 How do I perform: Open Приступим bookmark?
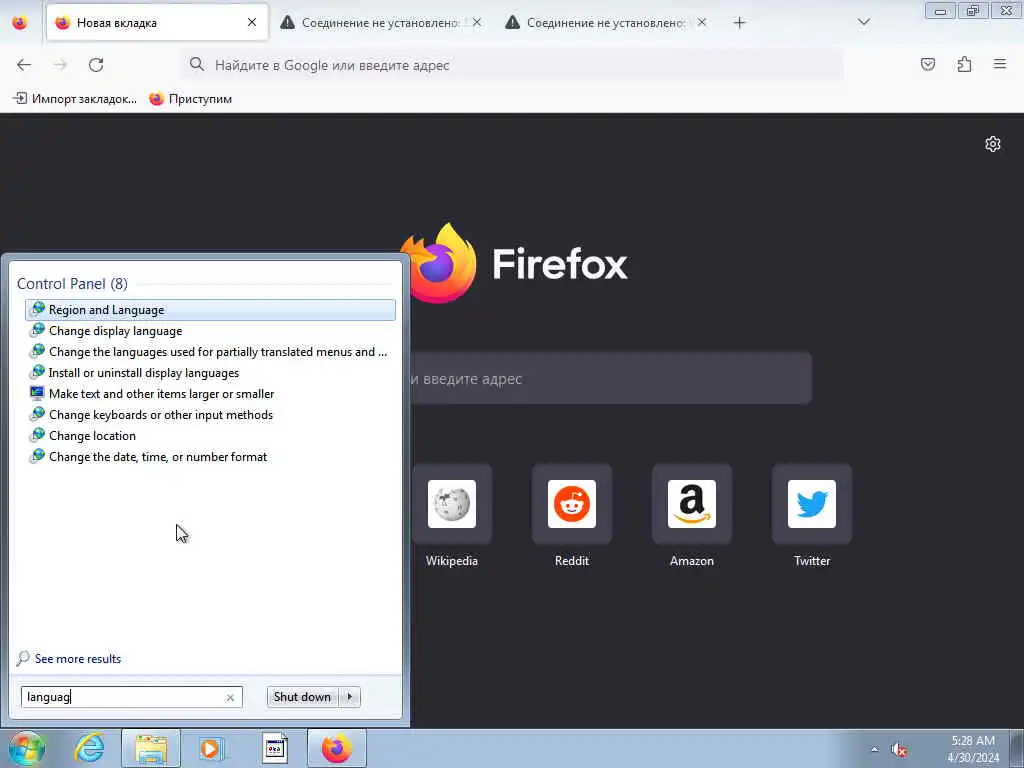click(x=191, y=99)
